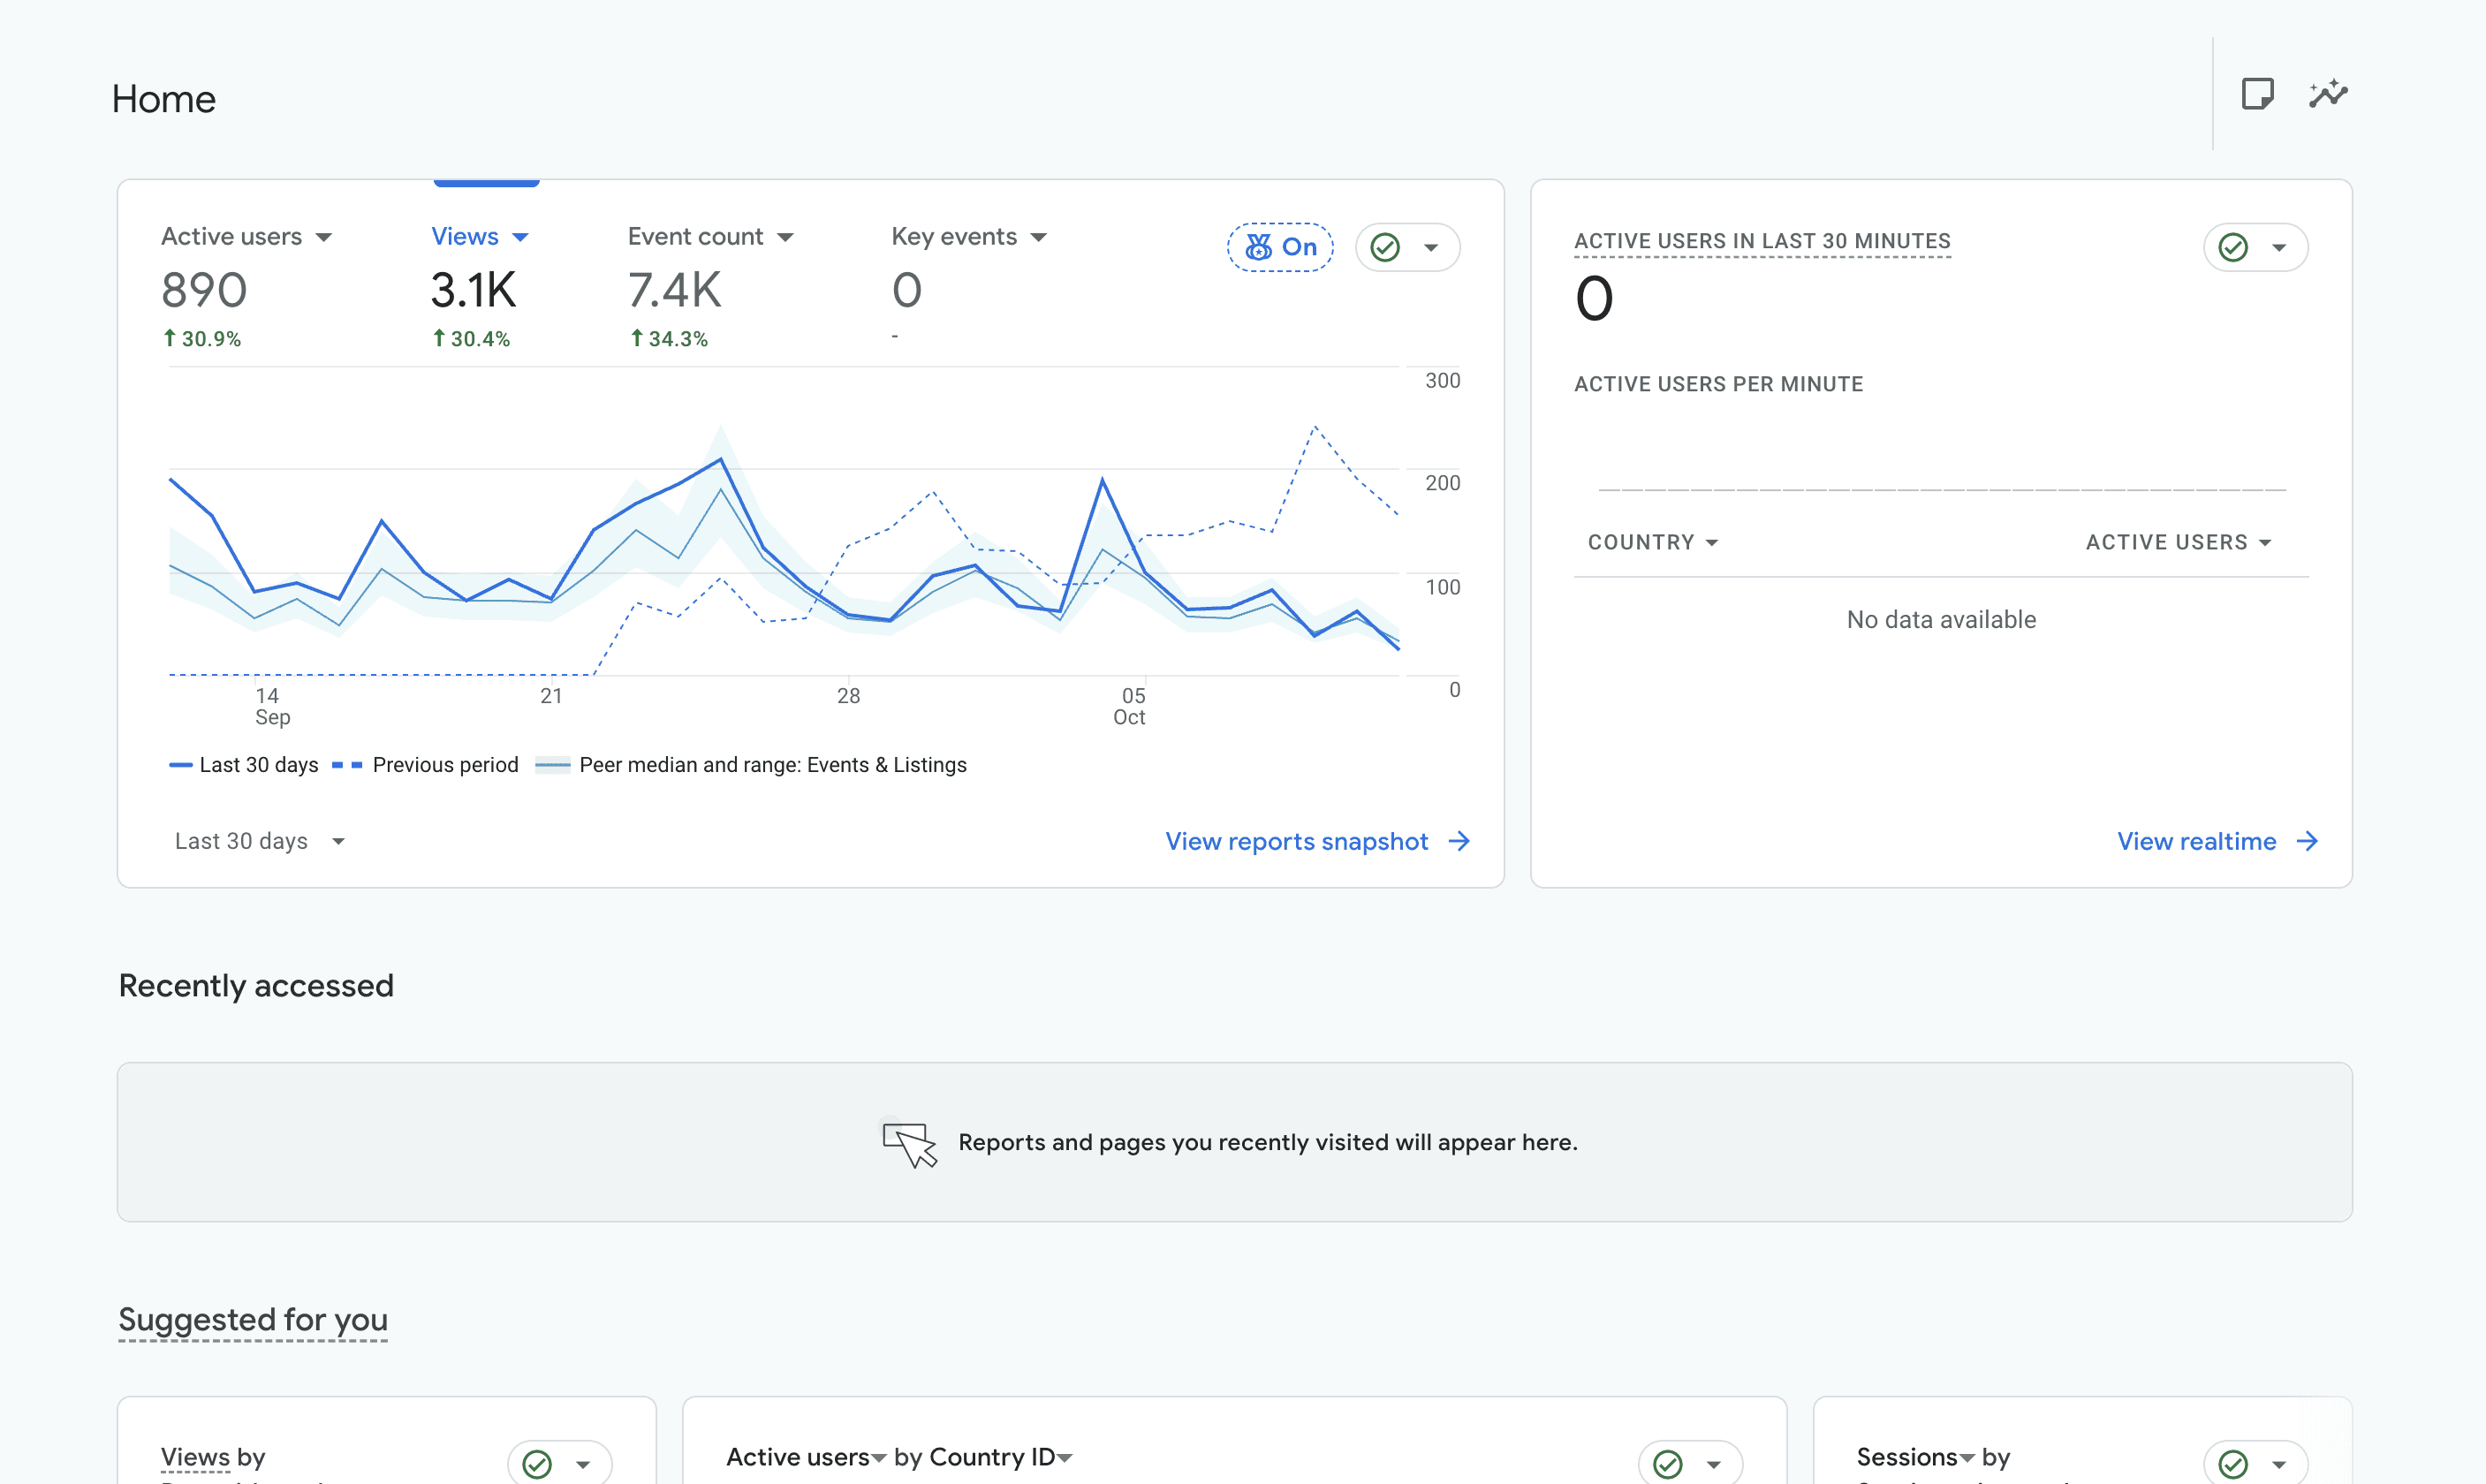The width and height of the screenshot is (2486, 1484).
Task: Open Key events metric dropdown arrow
Action: (1039, 237)
